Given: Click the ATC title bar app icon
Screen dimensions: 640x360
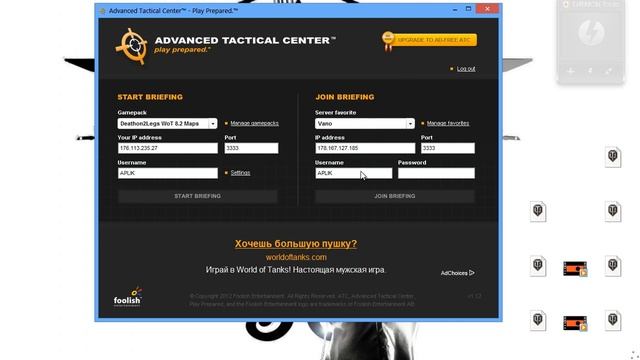Looking at the screenshot, I should tap(102, 11).
